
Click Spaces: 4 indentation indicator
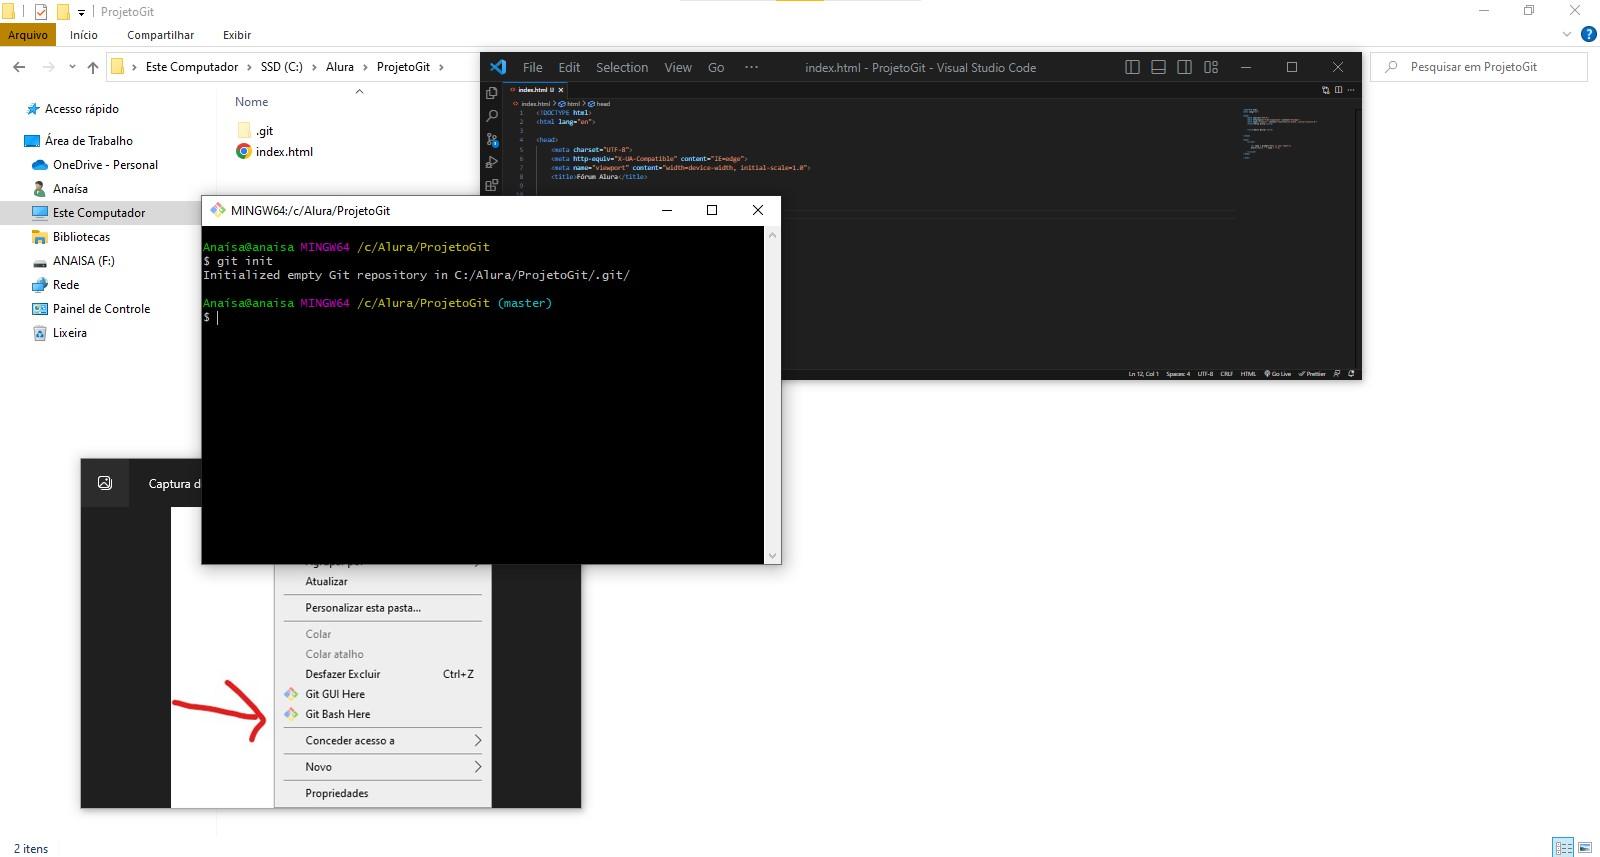[x=1178, y=373]
